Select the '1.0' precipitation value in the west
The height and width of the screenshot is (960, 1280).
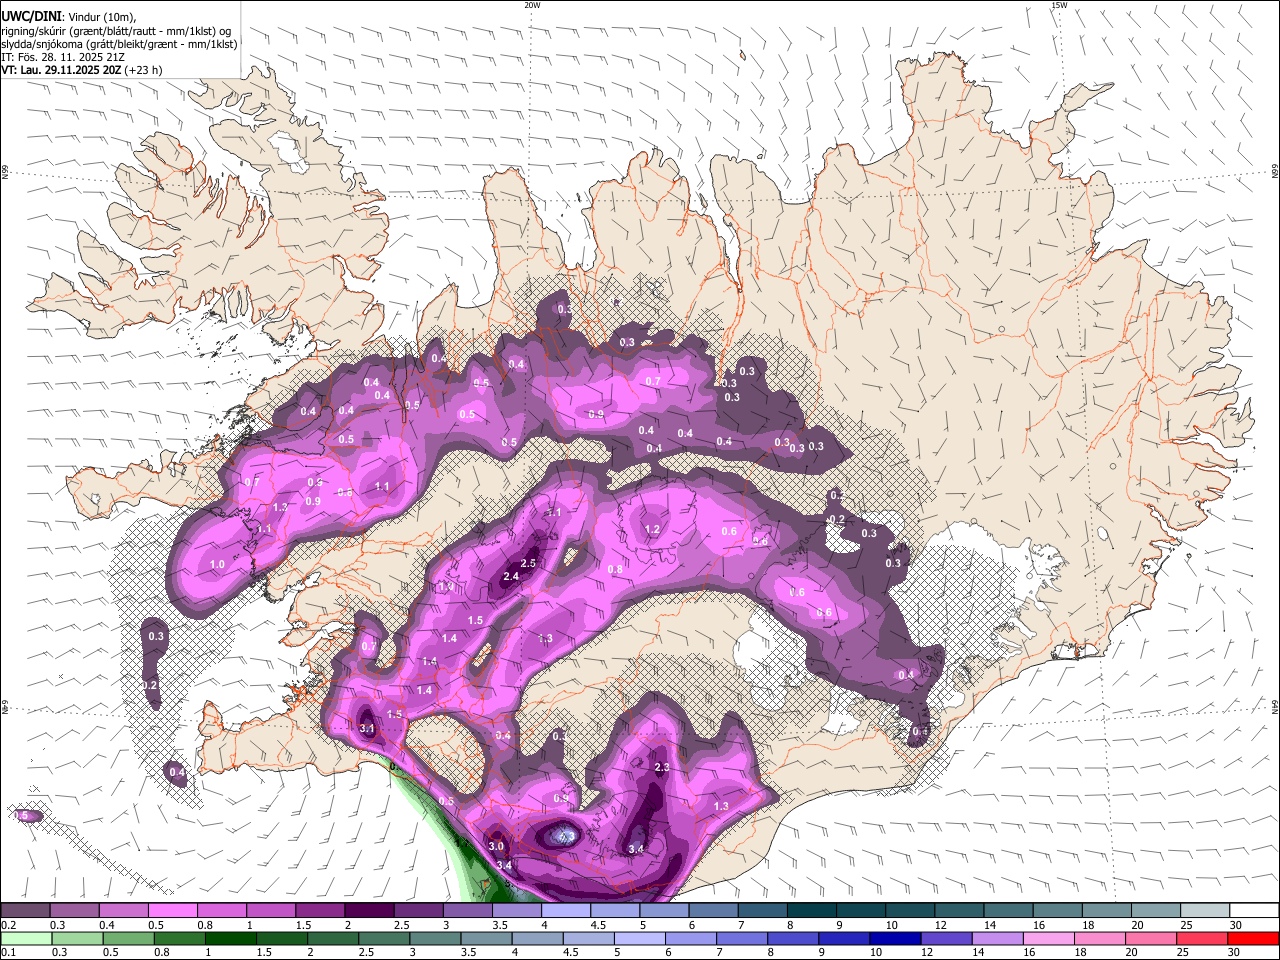coord(218,566)
